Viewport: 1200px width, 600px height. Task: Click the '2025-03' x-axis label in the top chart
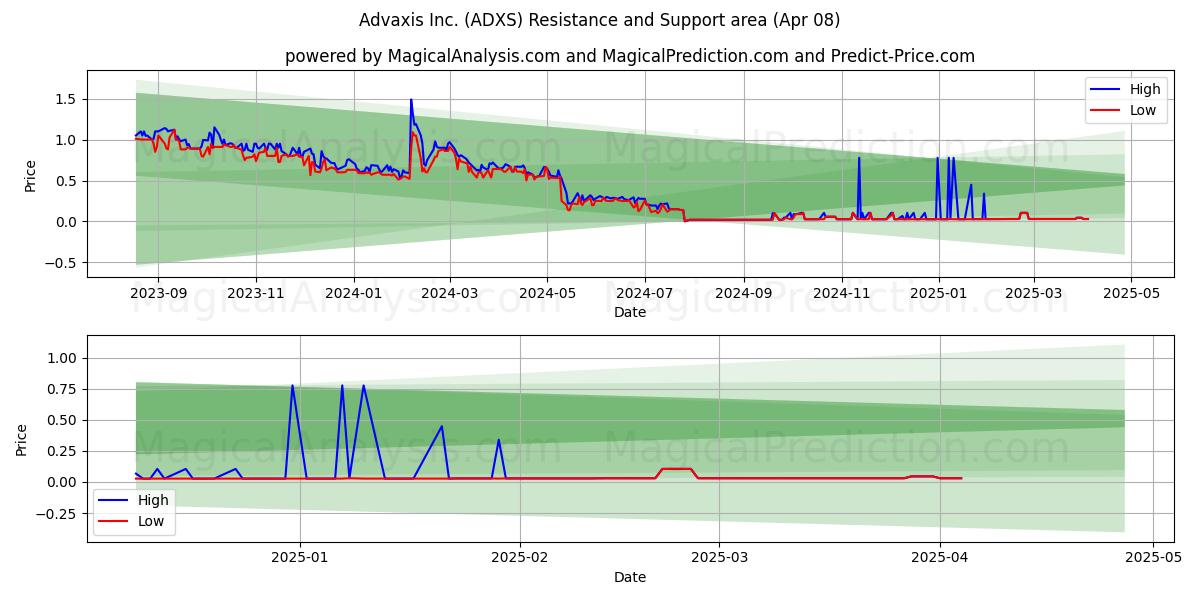[1033, 294]
